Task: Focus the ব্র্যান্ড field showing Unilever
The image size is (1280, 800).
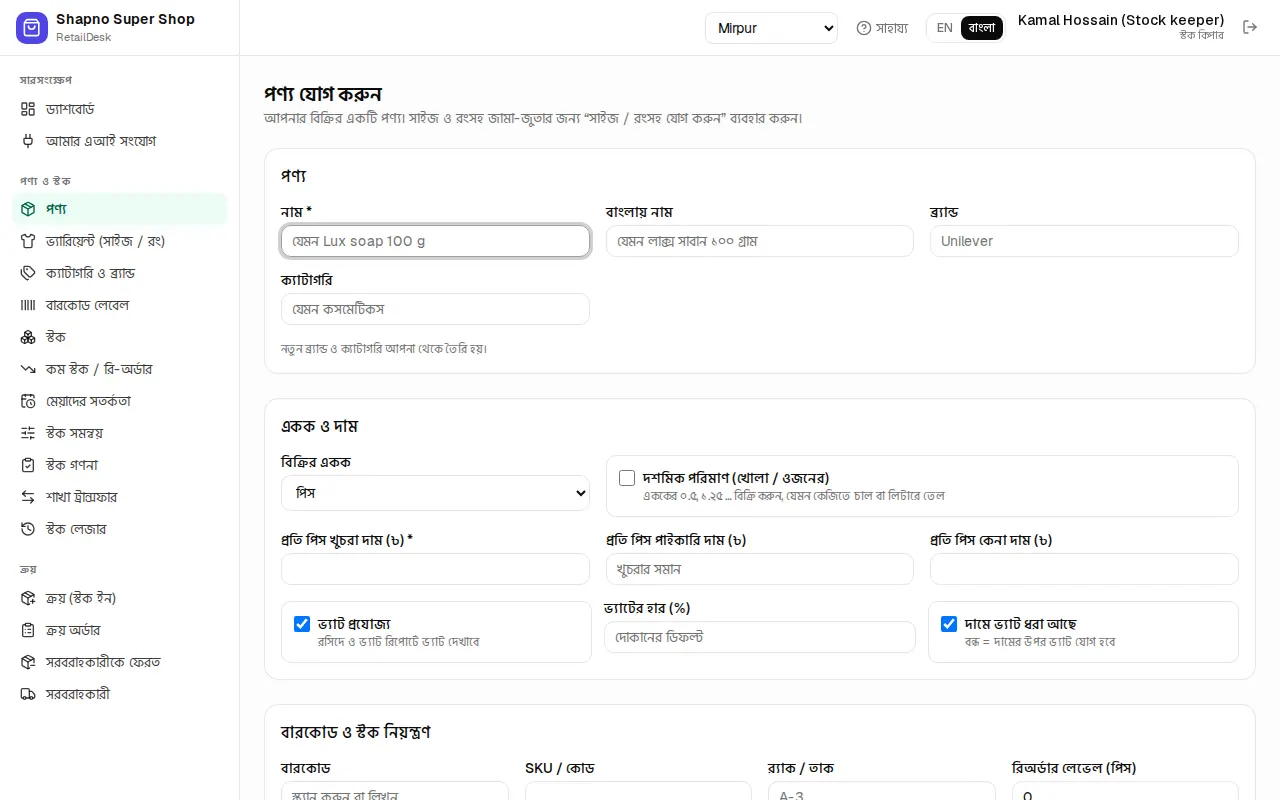Action: coord(1084,241)
